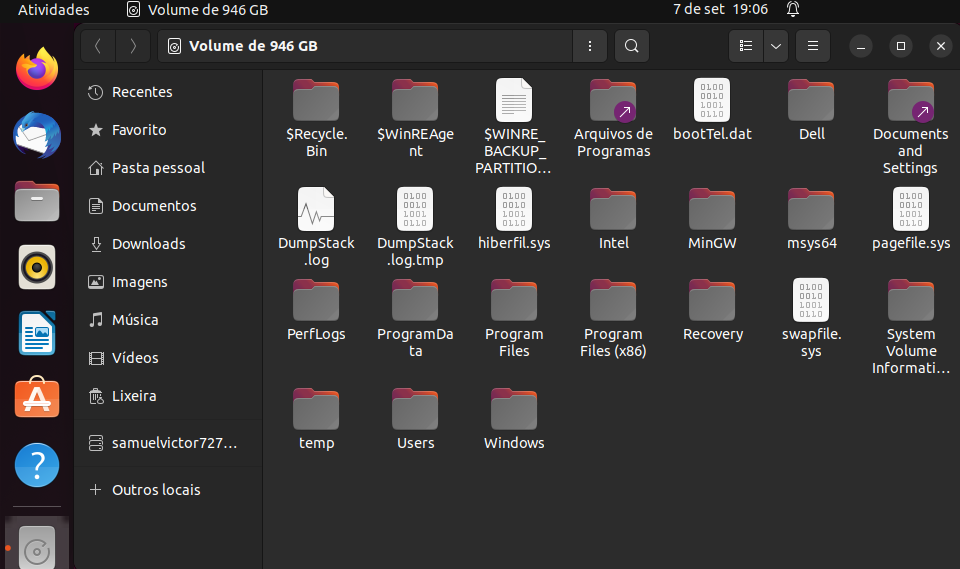Open Música in the sidebar
Image resolution: width=960 pixels, height=569 pixels.
click(x=168, y=320)
